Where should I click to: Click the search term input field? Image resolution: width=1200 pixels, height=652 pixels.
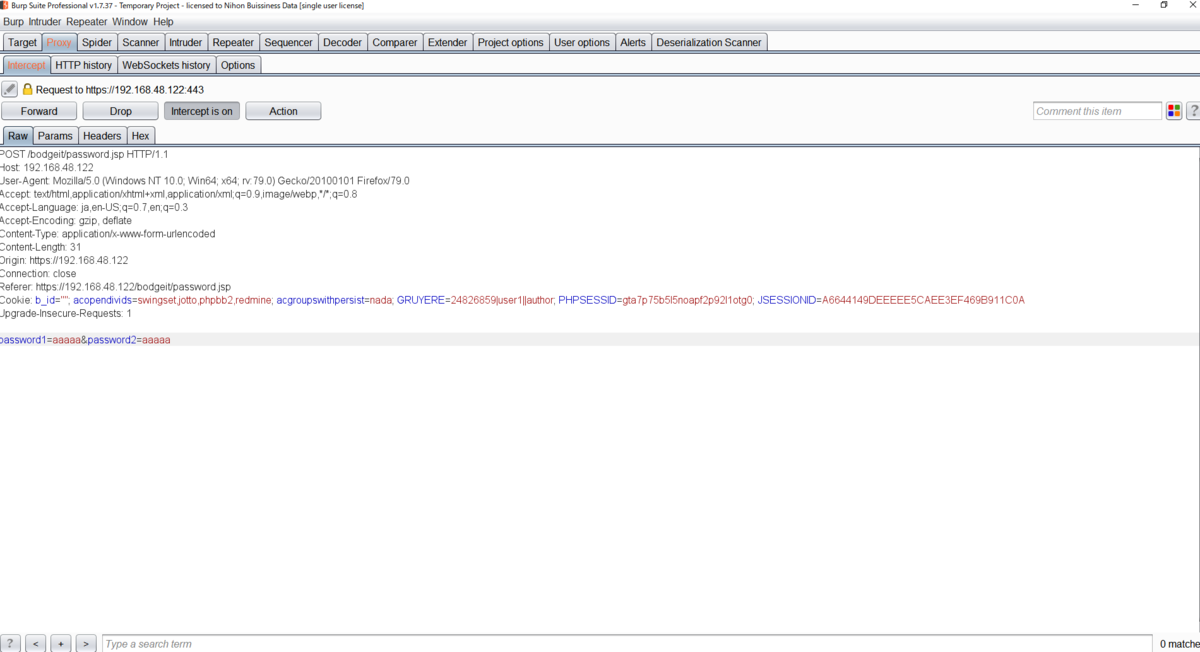point(626,644)
